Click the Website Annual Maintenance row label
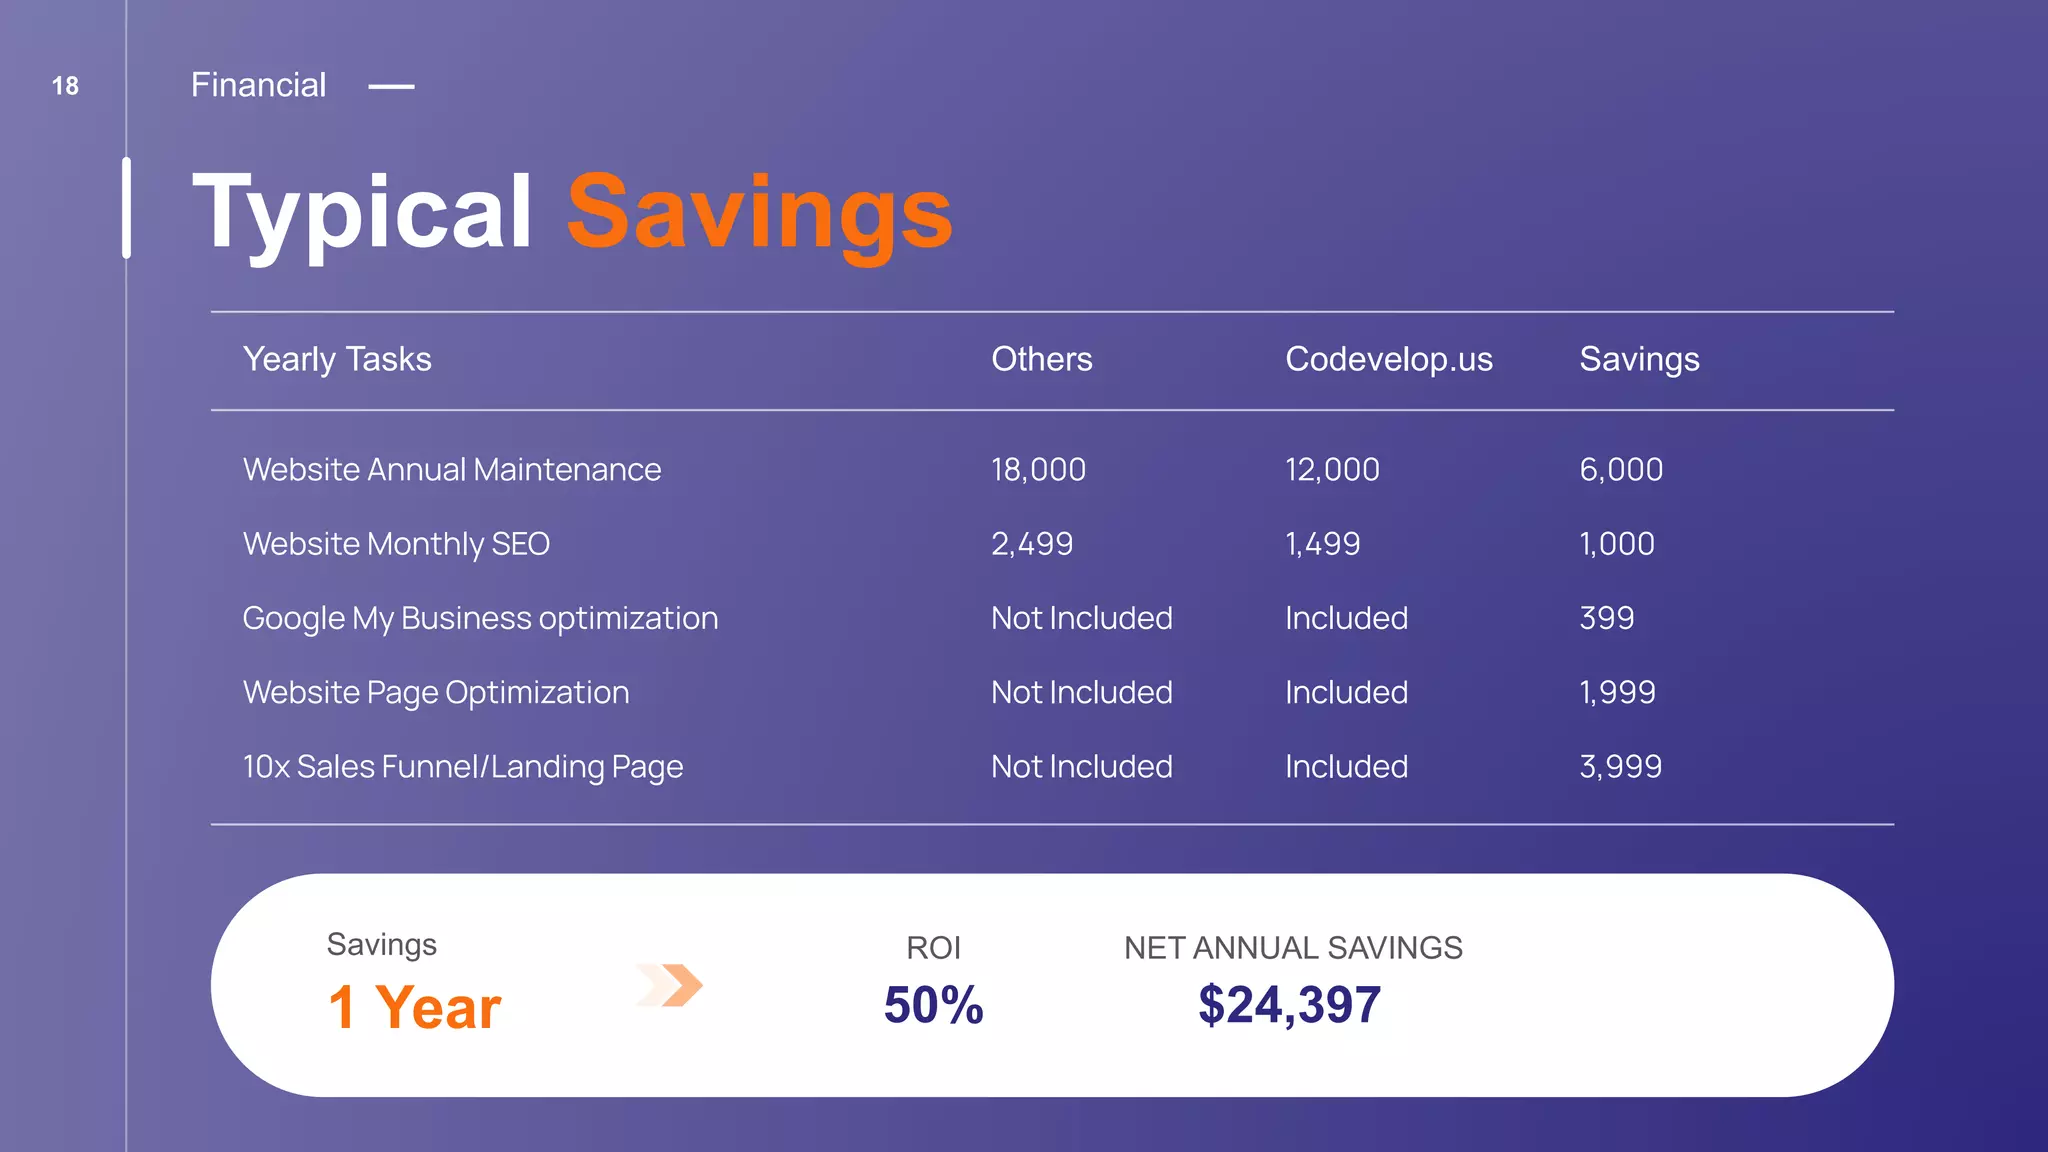Viewport: 2048px width, 1152px height. 452,469
